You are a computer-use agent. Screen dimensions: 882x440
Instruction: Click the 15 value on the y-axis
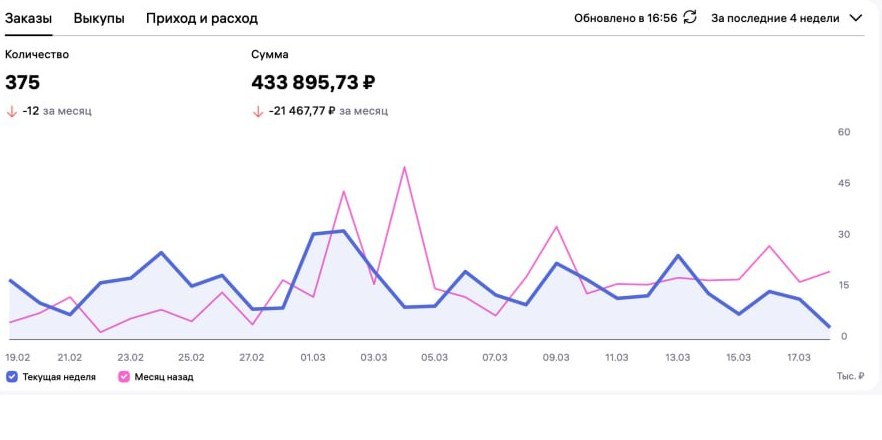(x=844, y=285)
